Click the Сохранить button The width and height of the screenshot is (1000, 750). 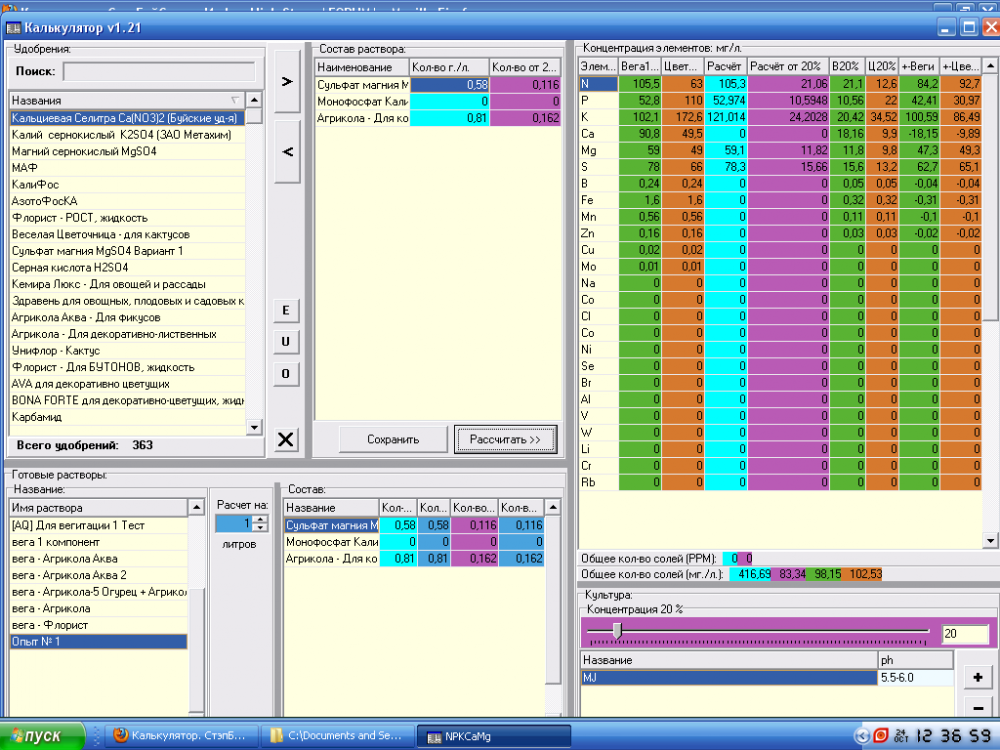coord(393,439)
